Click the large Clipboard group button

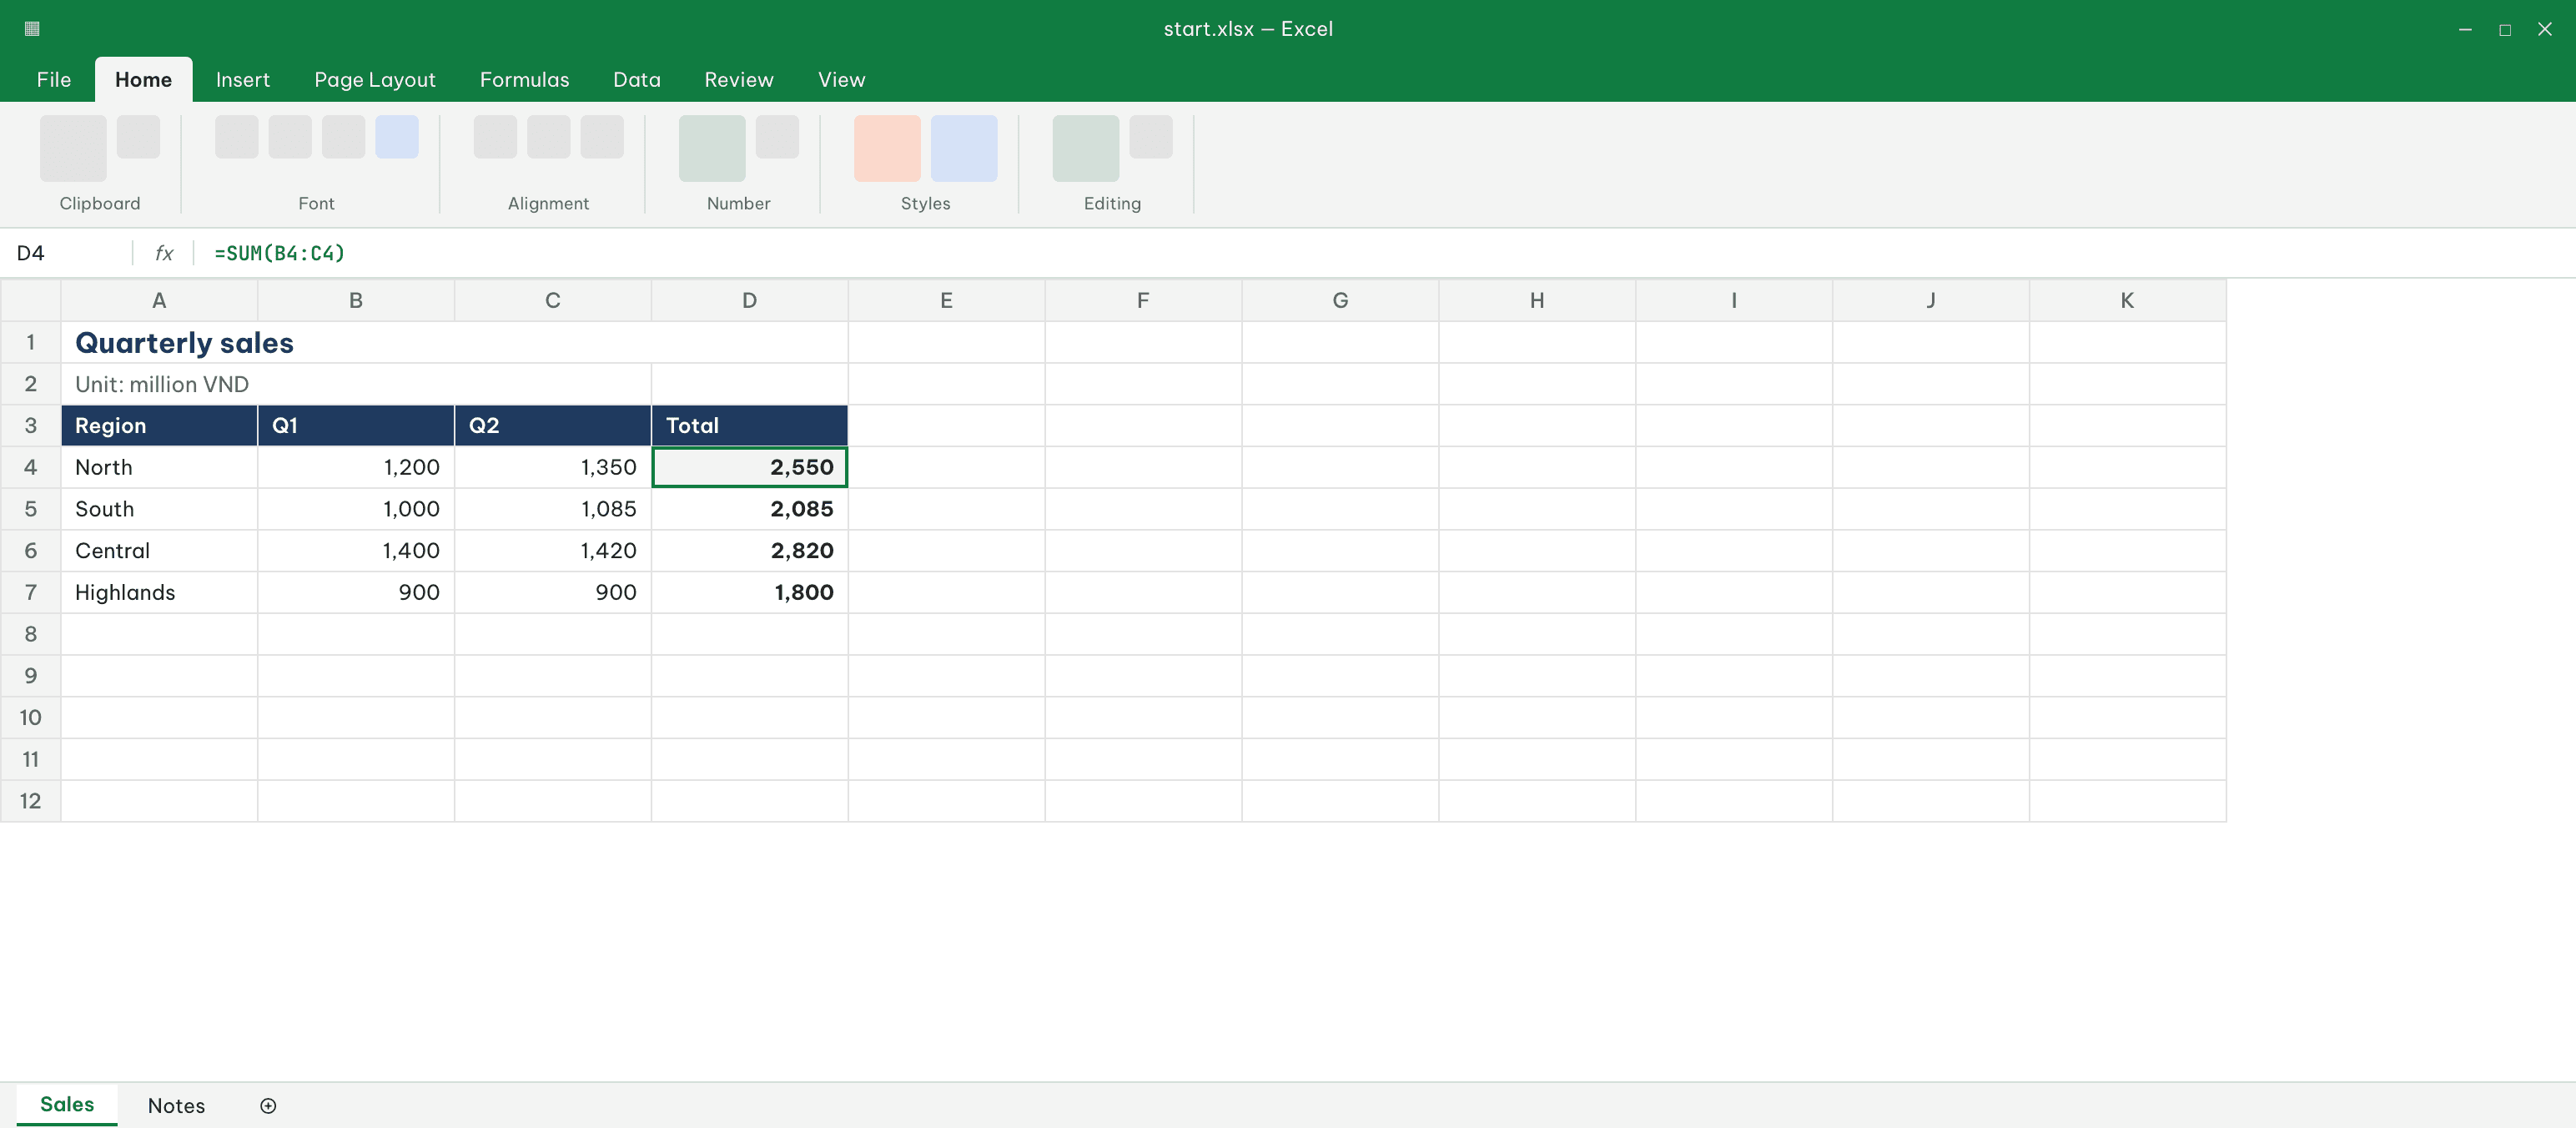pos(73,148)
